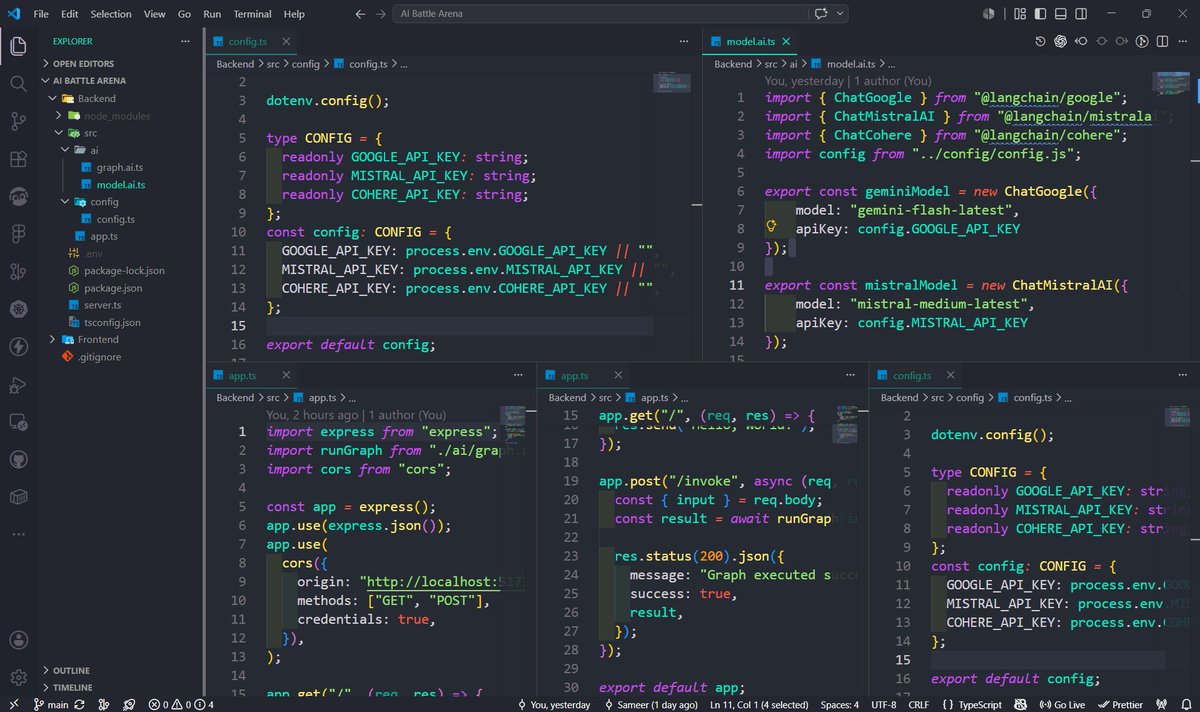
Task: Click the go-to-previous-change arrow icon
Action: point(1081,41)
